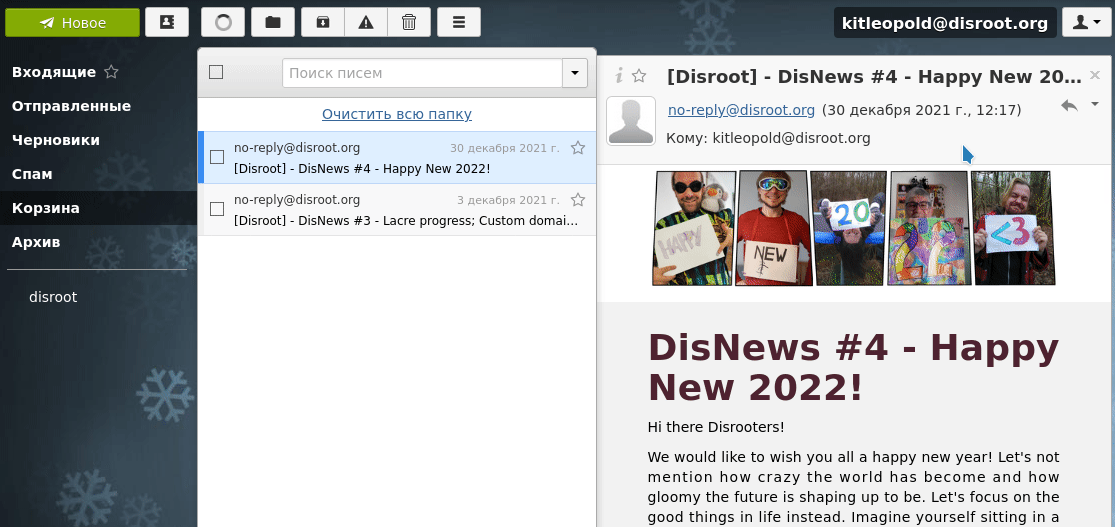Expand the search options dropdown arrow
1115x527 pixels.
[574, 73]
